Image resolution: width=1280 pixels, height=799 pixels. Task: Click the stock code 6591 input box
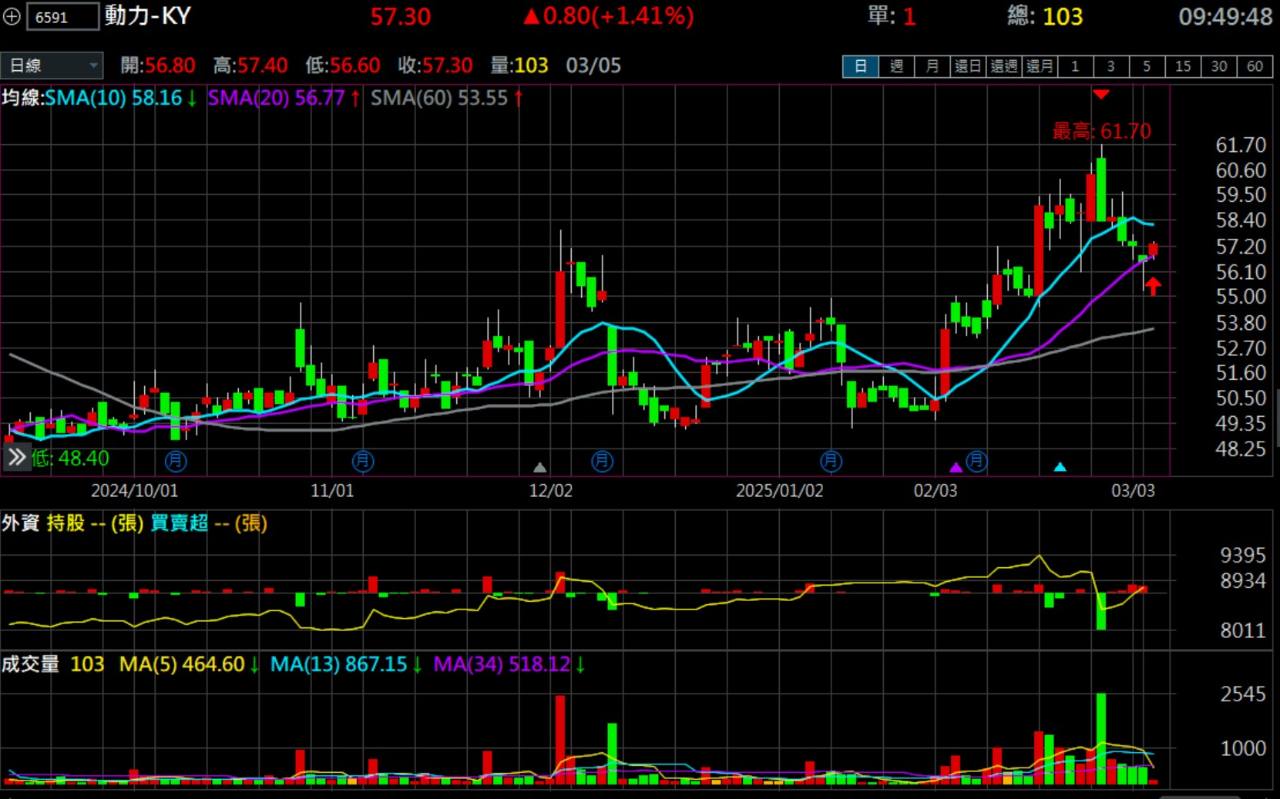62,16
